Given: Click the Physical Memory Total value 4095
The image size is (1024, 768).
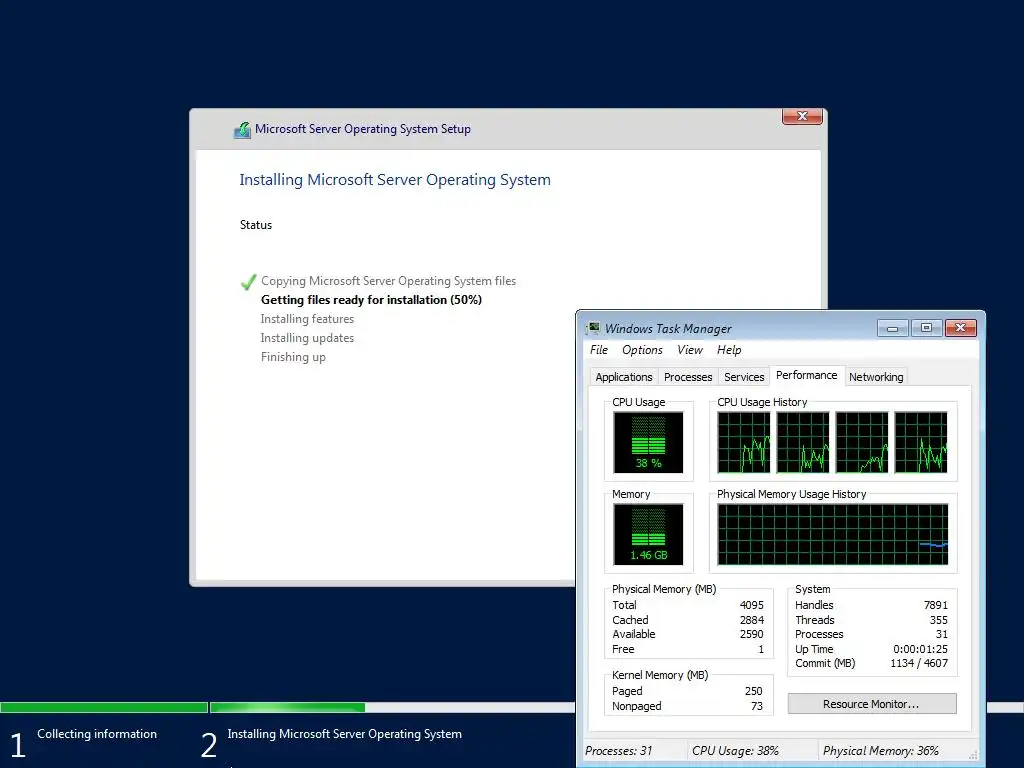Looking at the screenshot, I should tap(751, 605).
